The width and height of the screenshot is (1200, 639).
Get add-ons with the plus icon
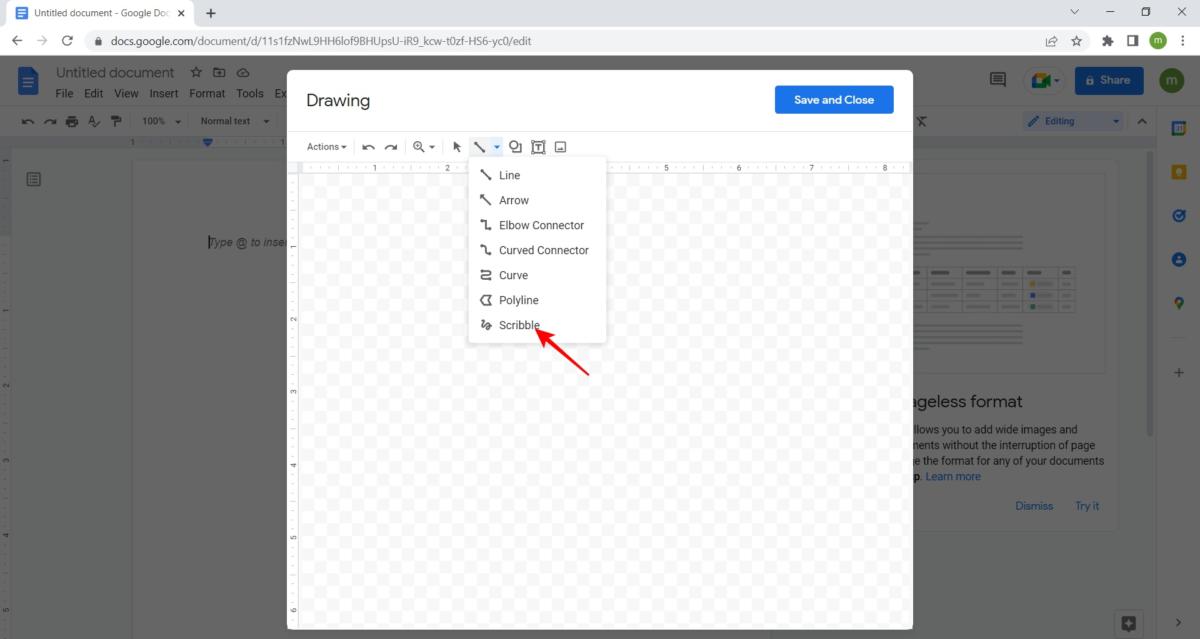tap(1179, 372)
